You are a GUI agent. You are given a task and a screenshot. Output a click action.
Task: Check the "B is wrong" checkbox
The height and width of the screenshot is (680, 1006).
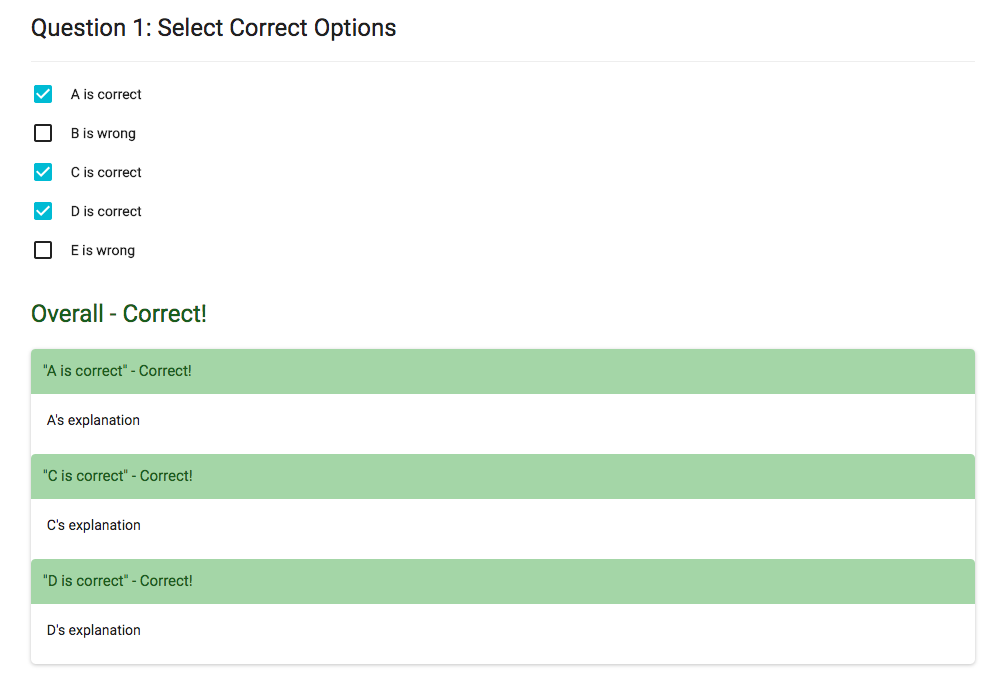pos(43,133)
